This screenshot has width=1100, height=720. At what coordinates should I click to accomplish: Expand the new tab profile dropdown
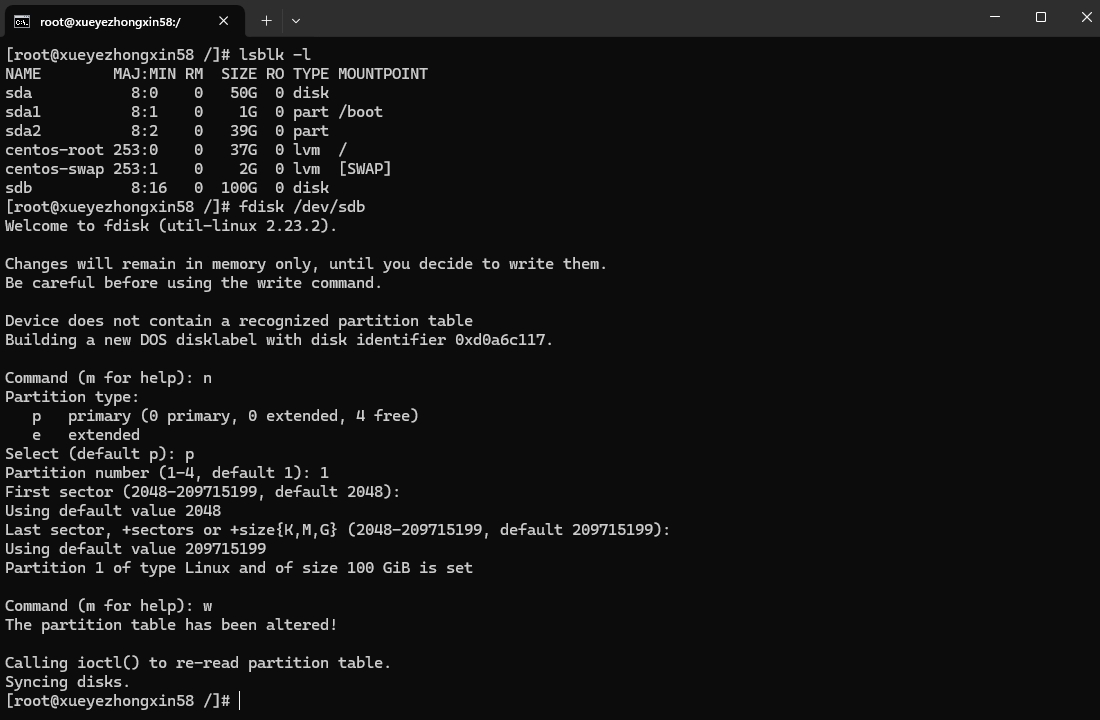(x=295, y=21)
